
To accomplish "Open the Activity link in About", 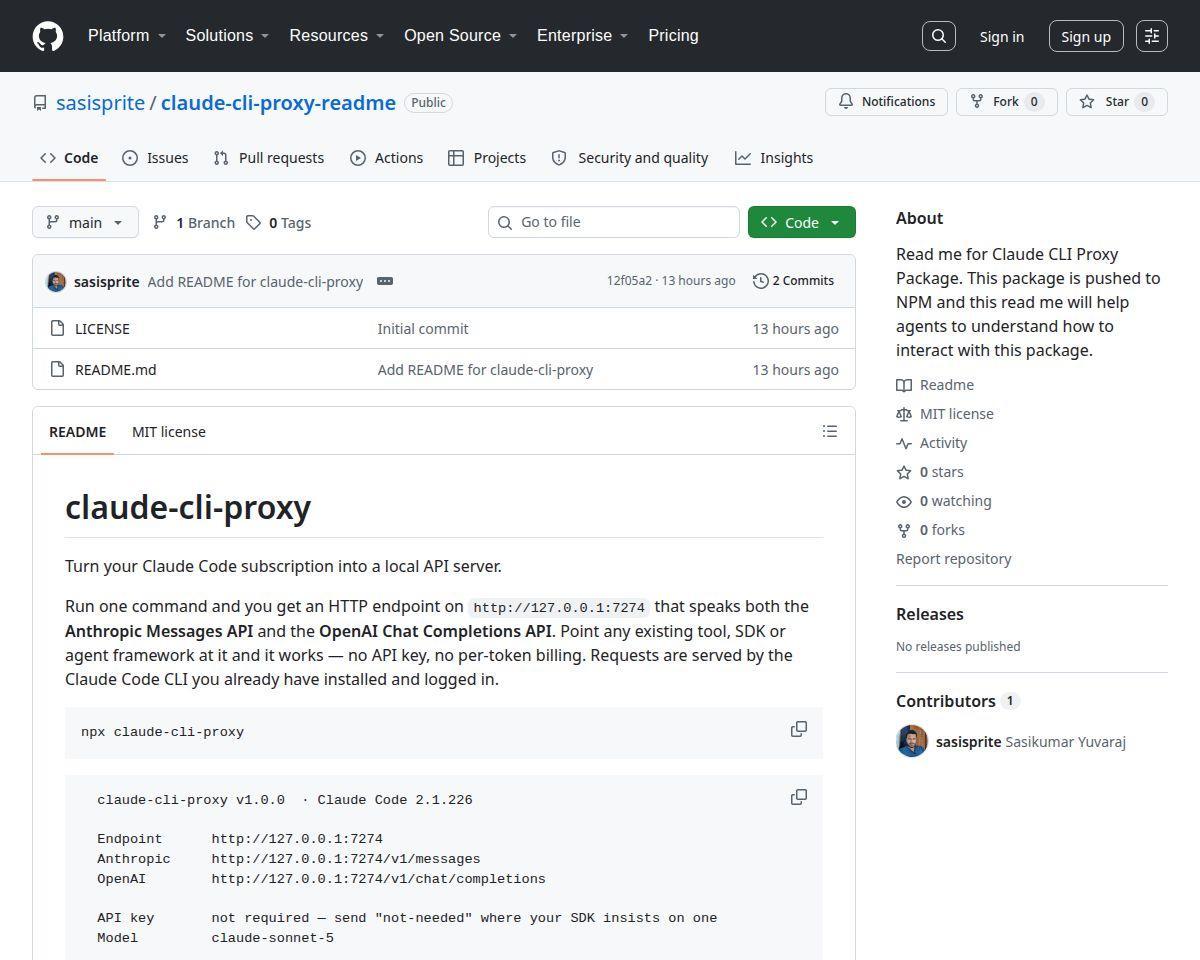I will point(933,443).
